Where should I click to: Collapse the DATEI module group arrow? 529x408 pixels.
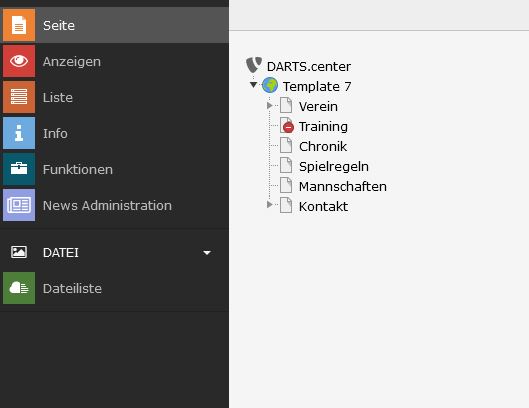click(207, 252)
